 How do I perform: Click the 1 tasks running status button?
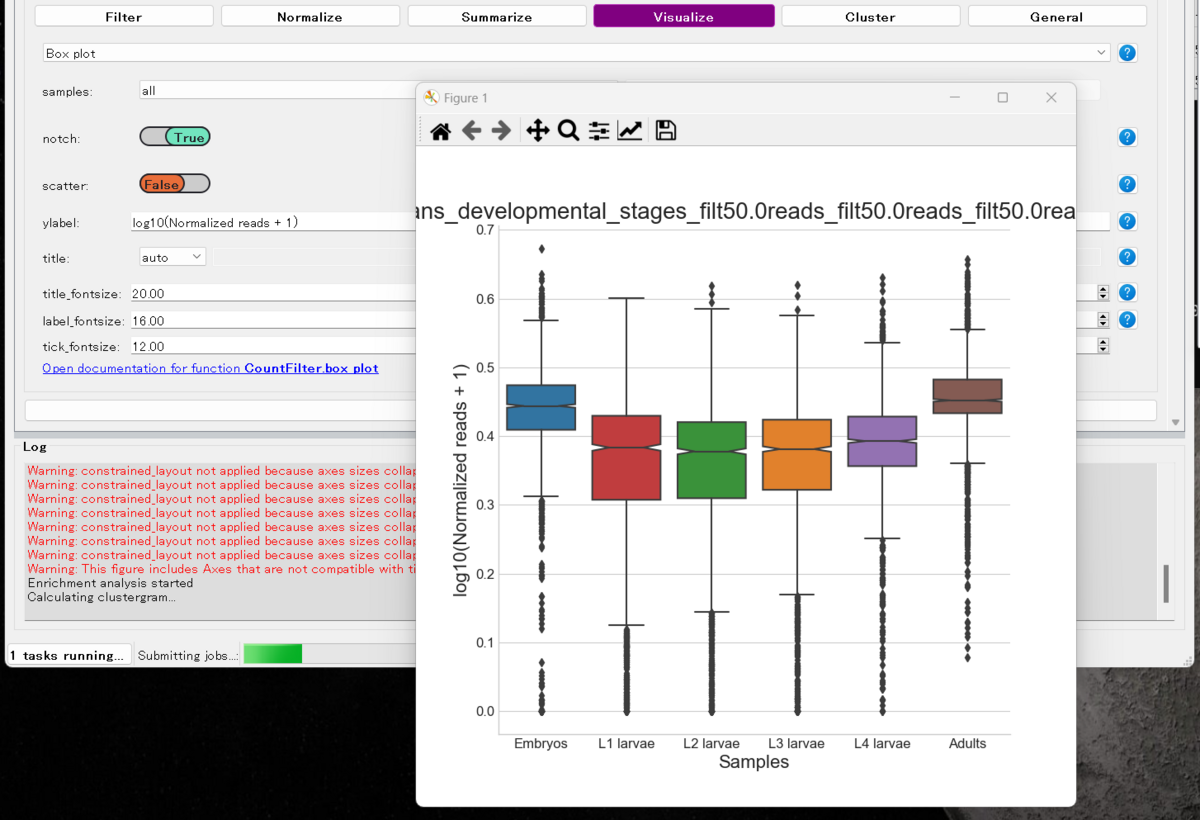click(68, 655)
